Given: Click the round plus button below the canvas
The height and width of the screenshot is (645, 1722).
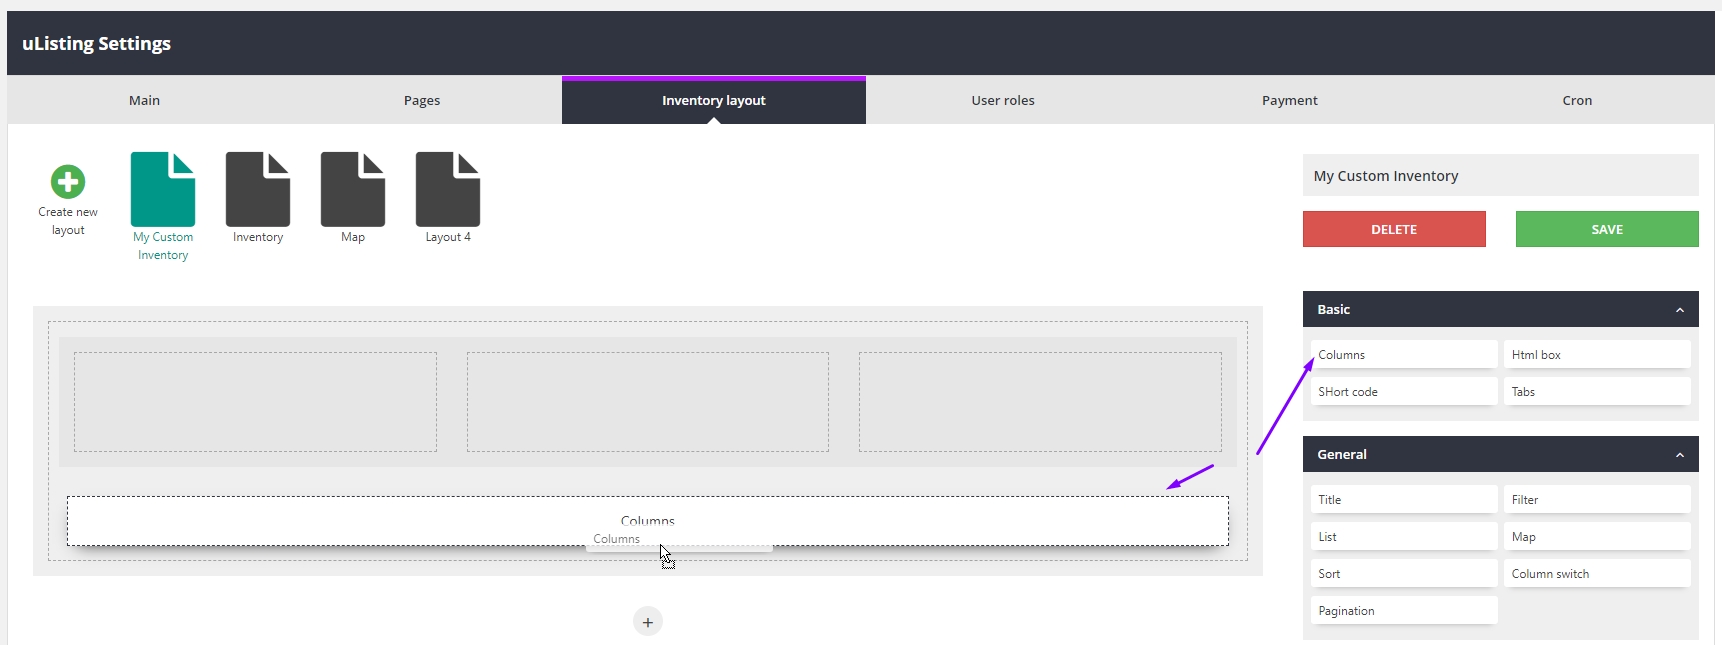Looking at the screenshot, I should pyautogui.click(x=648, y=622).
